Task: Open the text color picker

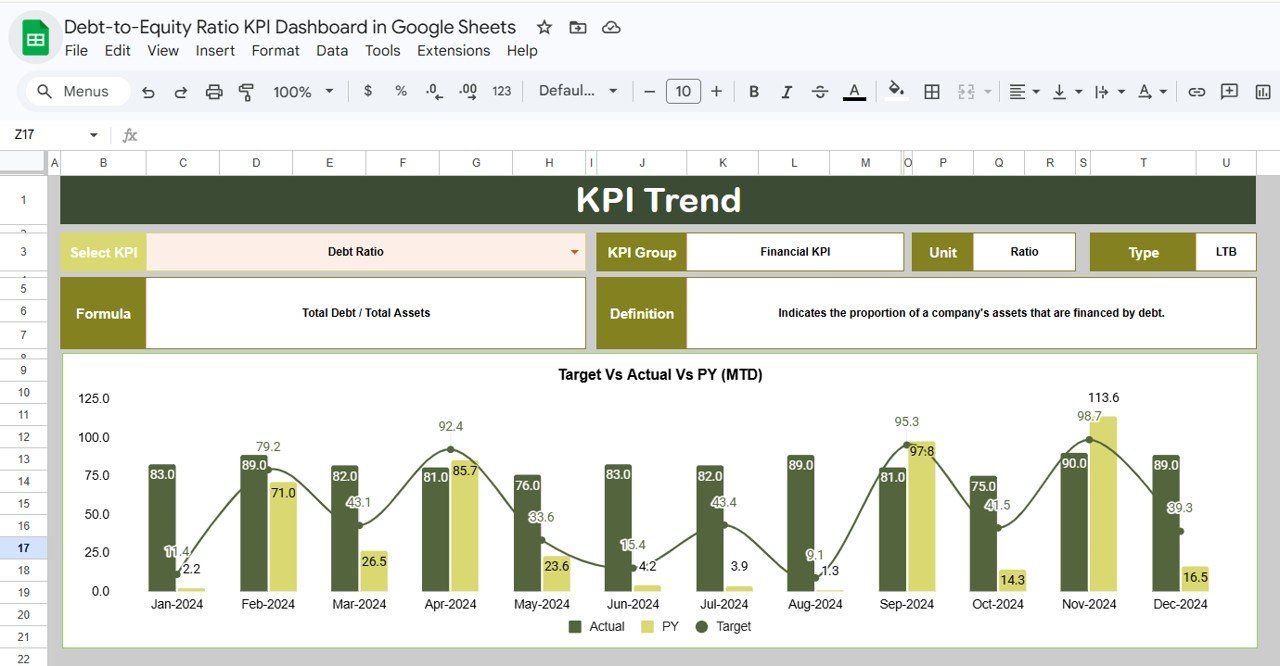Action: 853,91
